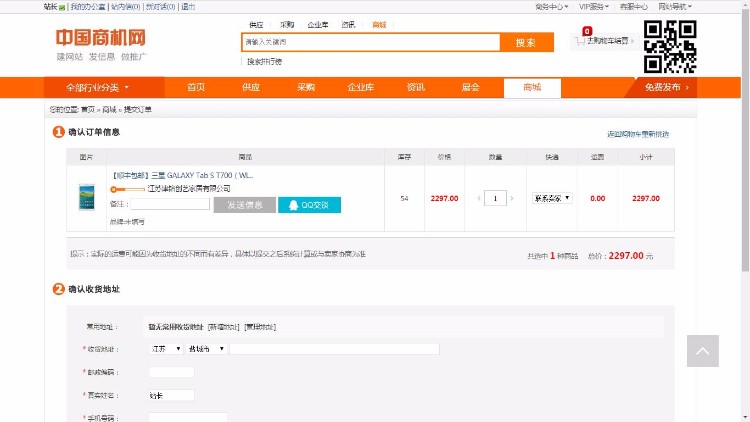Decrease quantity with left arrow

(479, 198)
